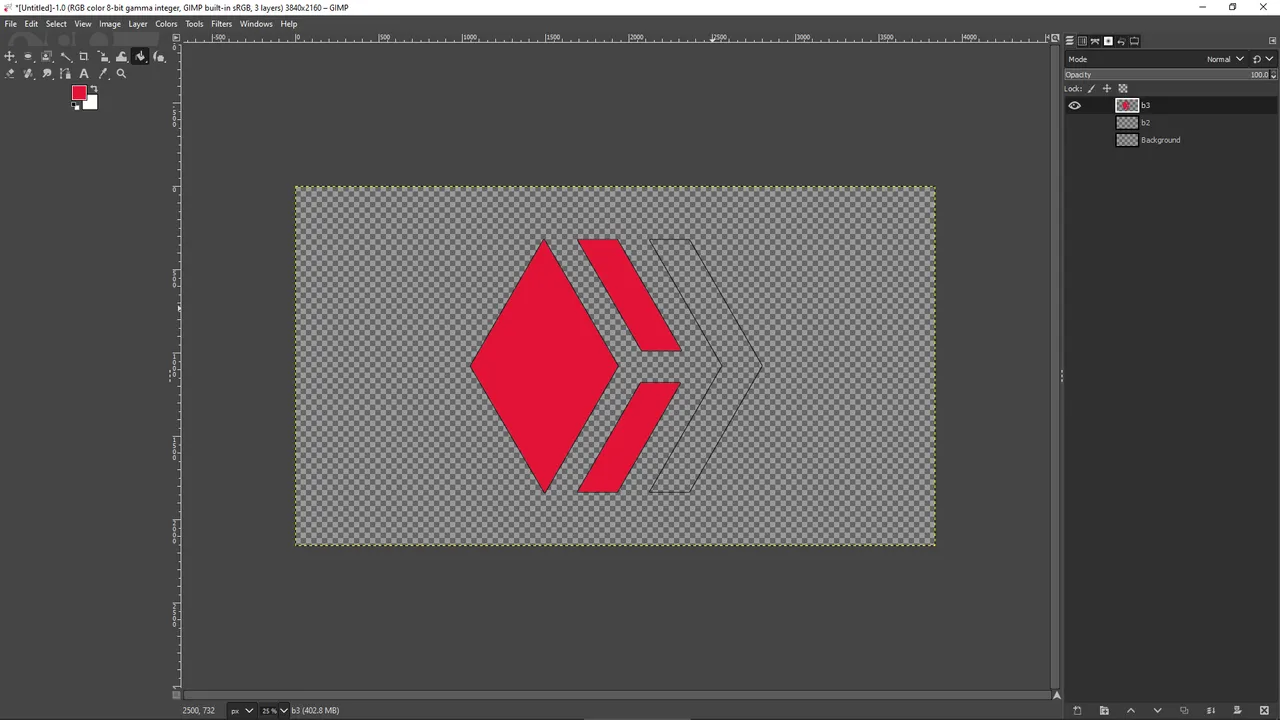Reset colors to default black and white
Image resolution: width=1280 pixels, height=720 pixels.
(75, 106)
